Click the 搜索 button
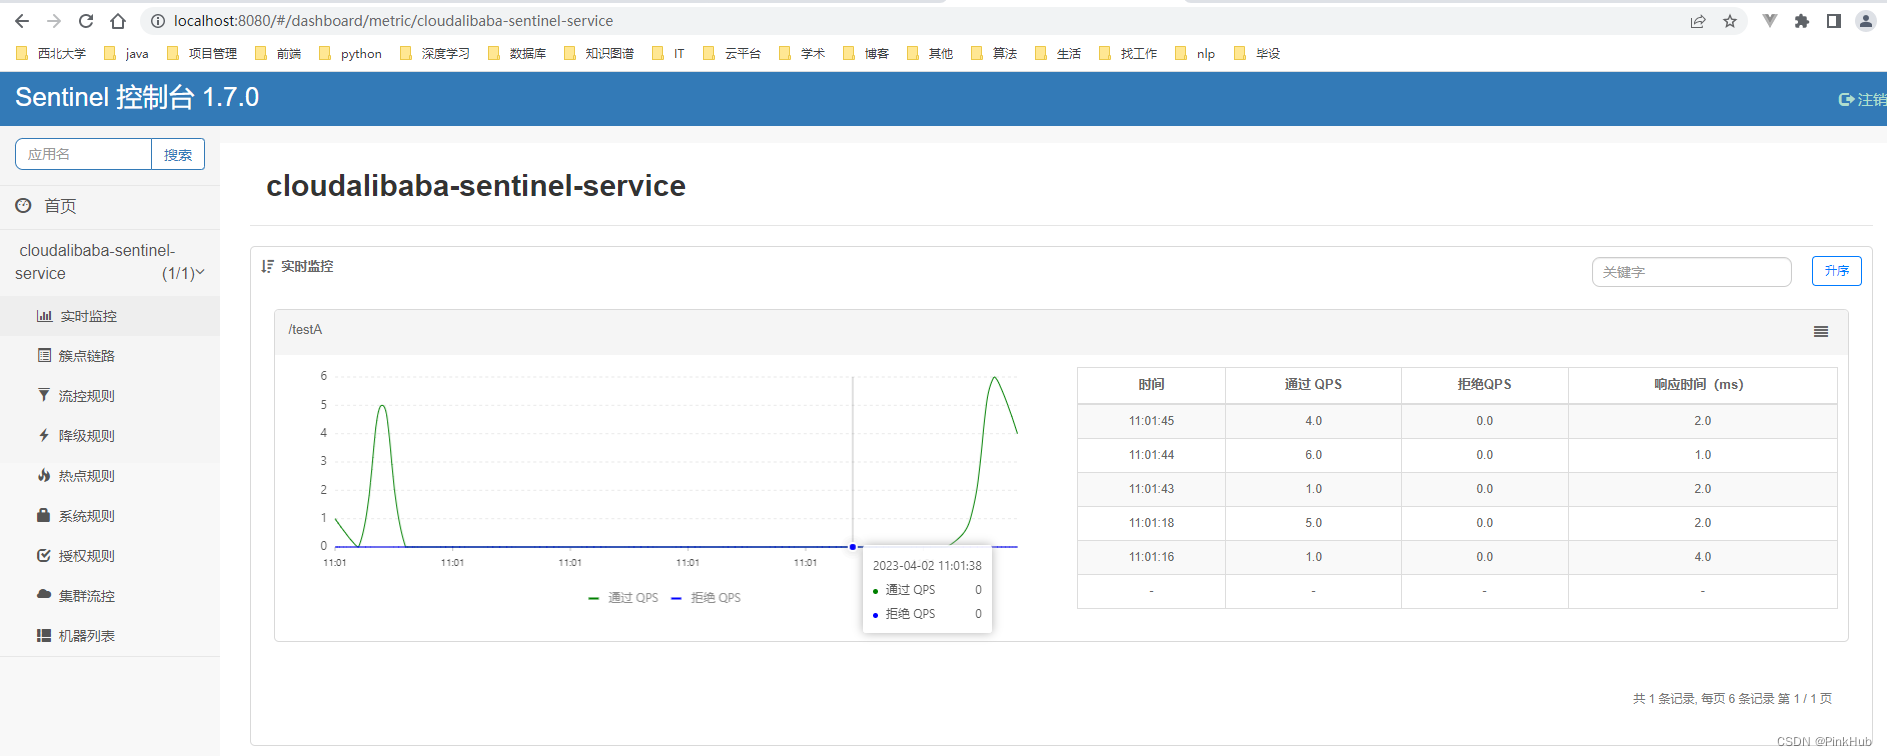Screen dimensions: 1887x756 [x=178, y=154]
